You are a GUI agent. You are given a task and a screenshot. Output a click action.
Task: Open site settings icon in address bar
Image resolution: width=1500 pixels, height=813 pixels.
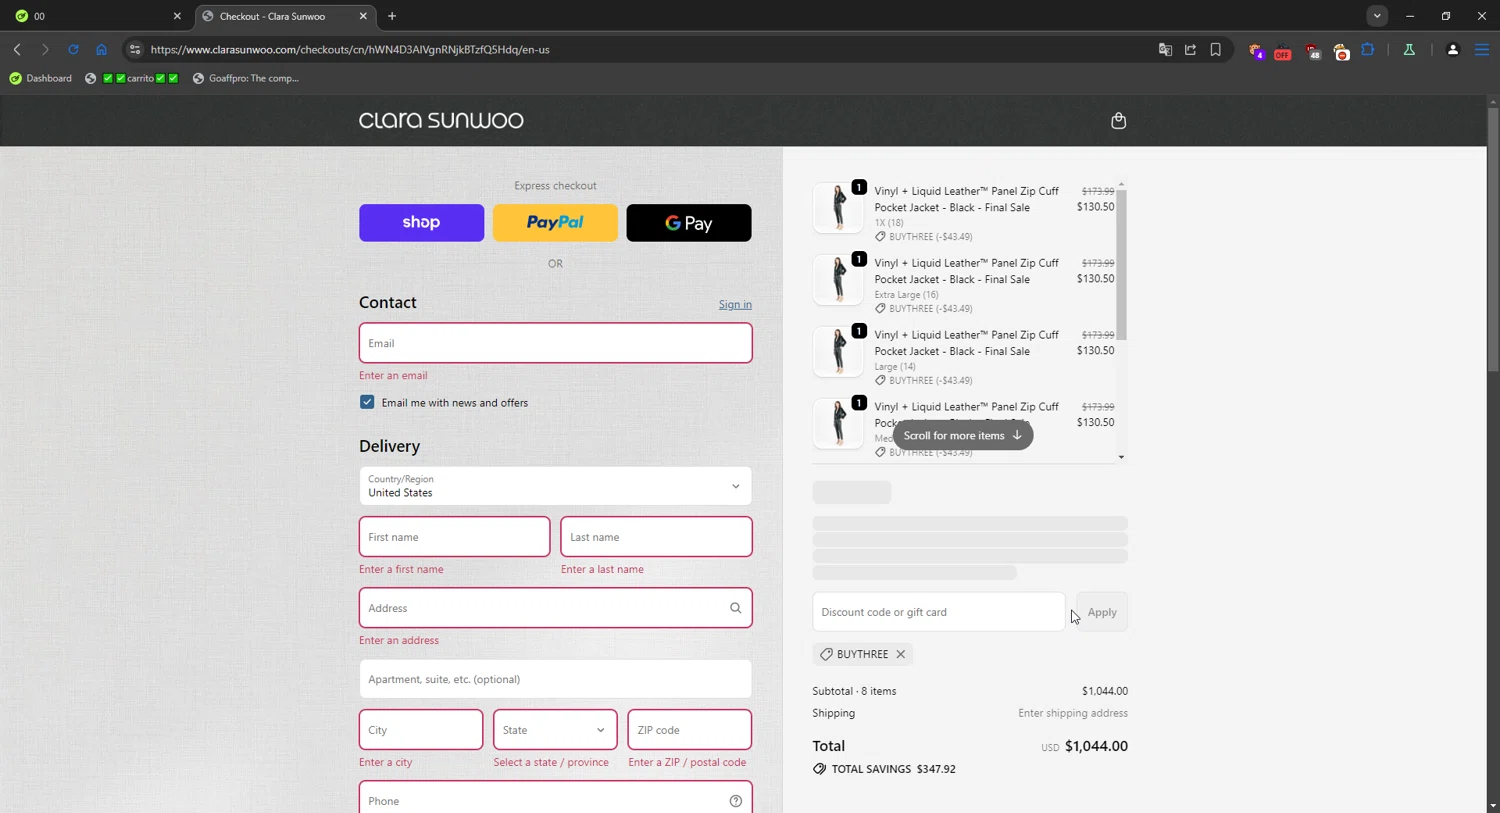coord(135,49)
